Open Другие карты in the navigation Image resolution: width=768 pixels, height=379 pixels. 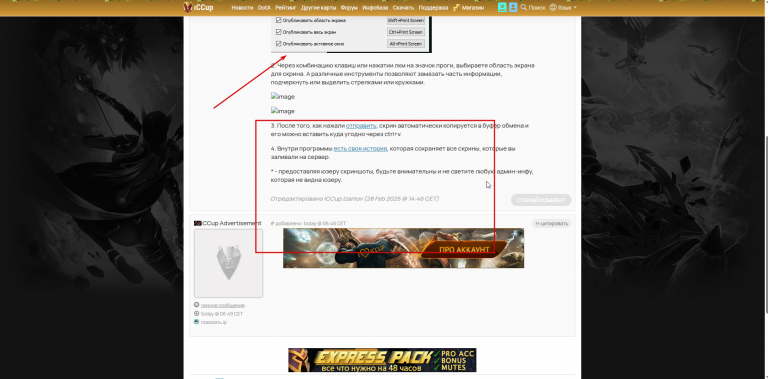tap(318, 8)
